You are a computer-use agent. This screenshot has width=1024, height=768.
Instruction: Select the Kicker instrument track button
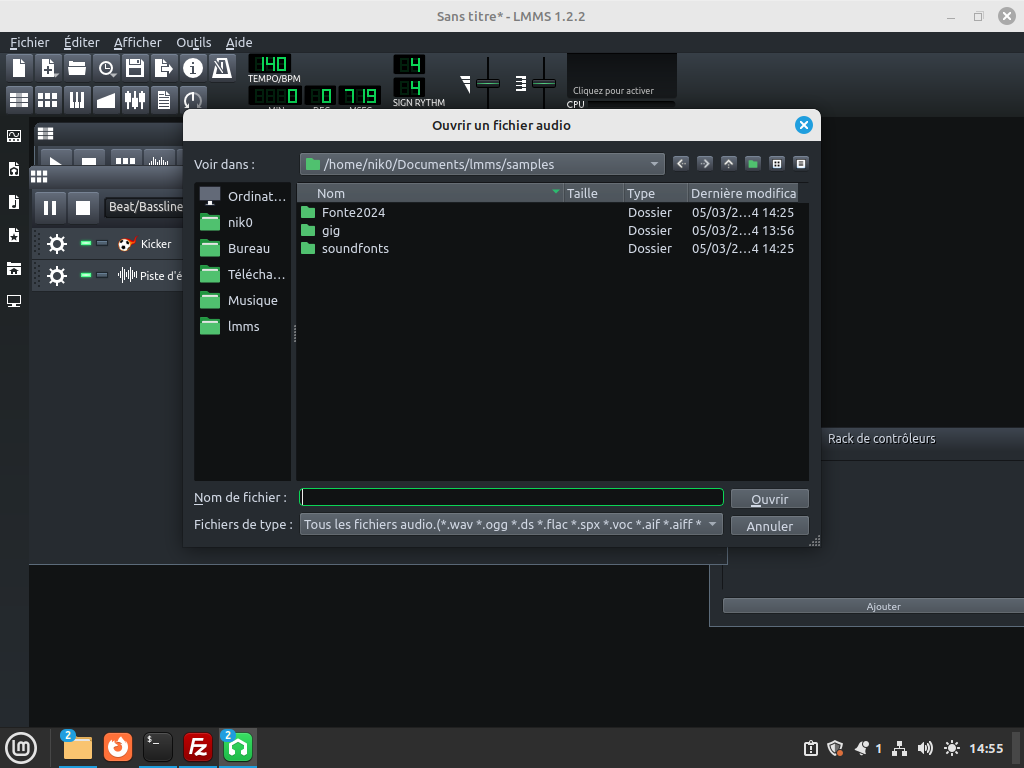[x=149, y=244]
